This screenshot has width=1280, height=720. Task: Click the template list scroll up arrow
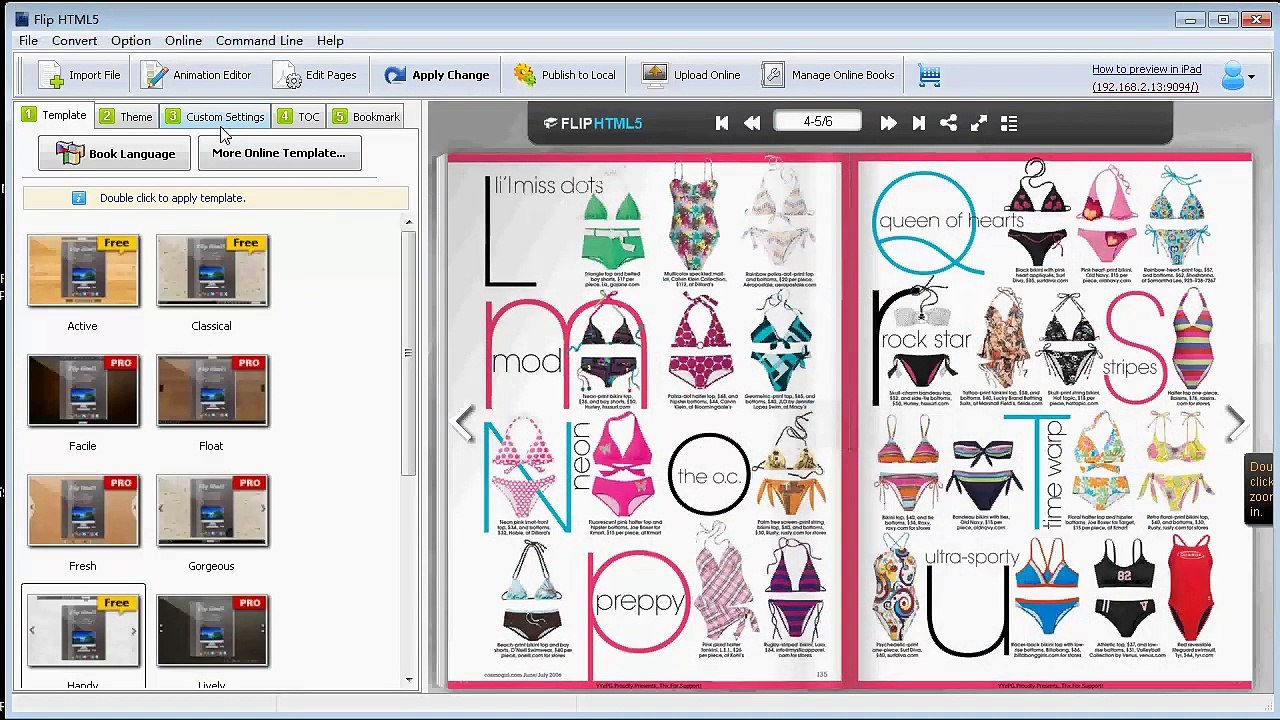pyautogui.click(x=408, y=222)
